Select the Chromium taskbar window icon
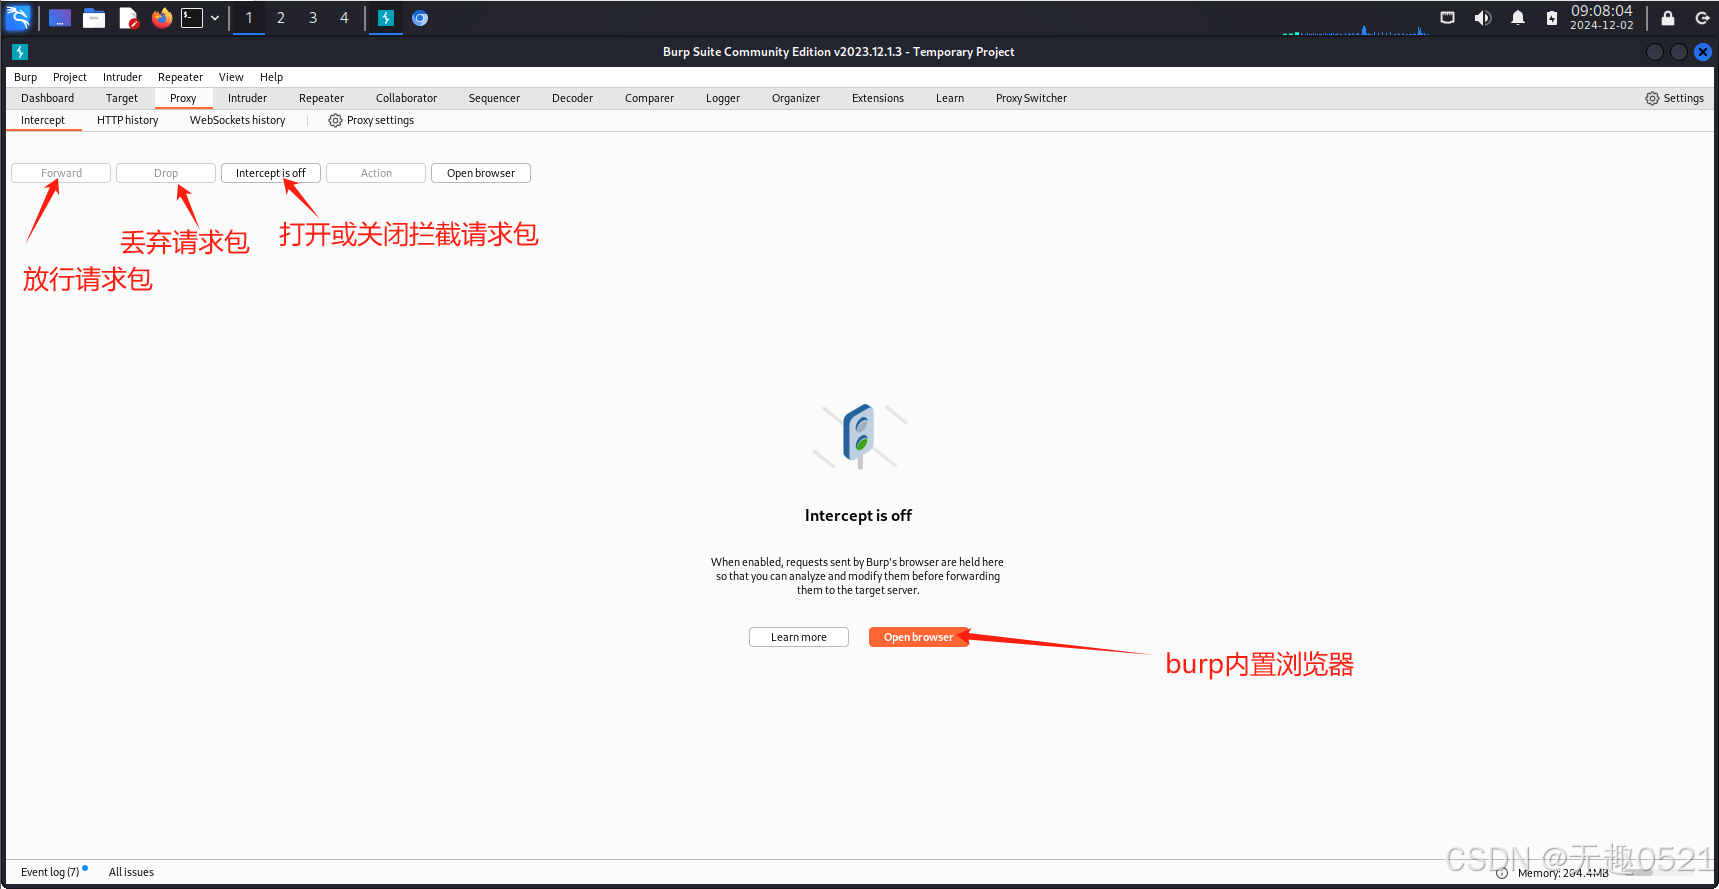The image size is (1719, 889). coord(420,18)
